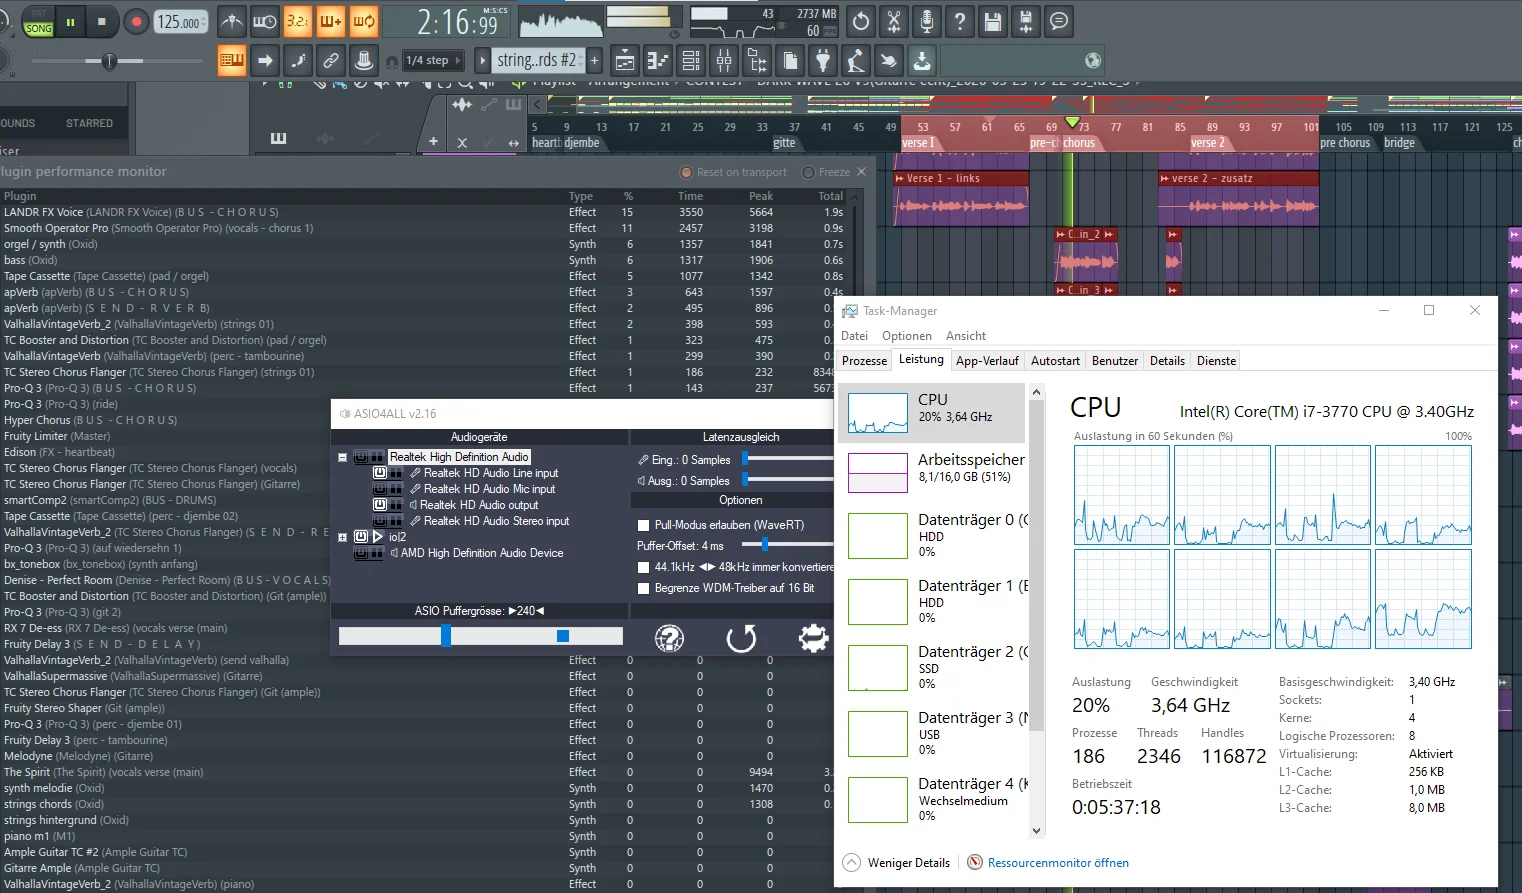Click the record button in FL Studio

[x=137, y=21]
